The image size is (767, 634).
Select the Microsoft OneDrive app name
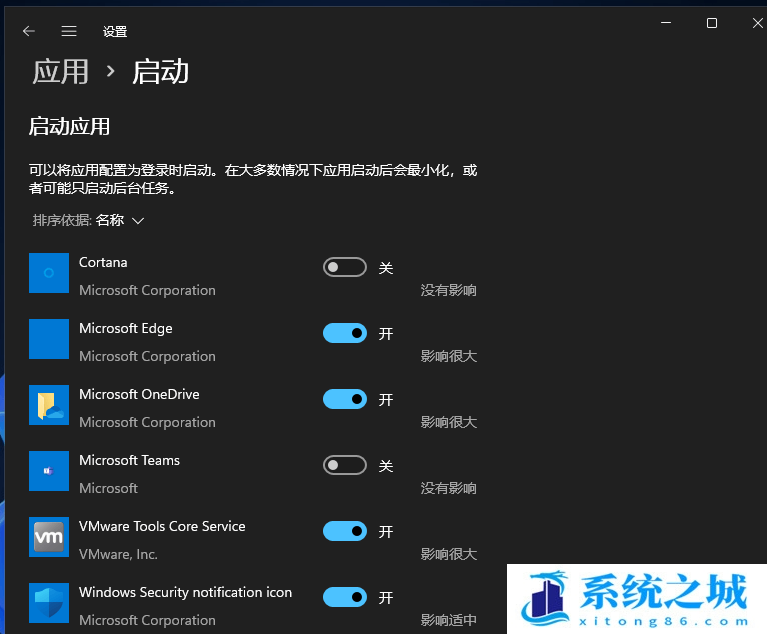(139, 394)
